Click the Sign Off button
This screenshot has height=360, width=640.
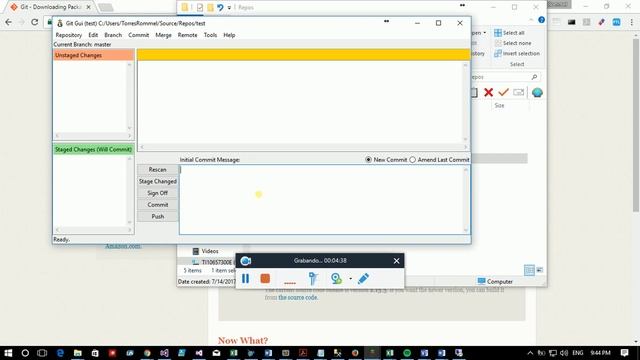click(x=158, y=193)
